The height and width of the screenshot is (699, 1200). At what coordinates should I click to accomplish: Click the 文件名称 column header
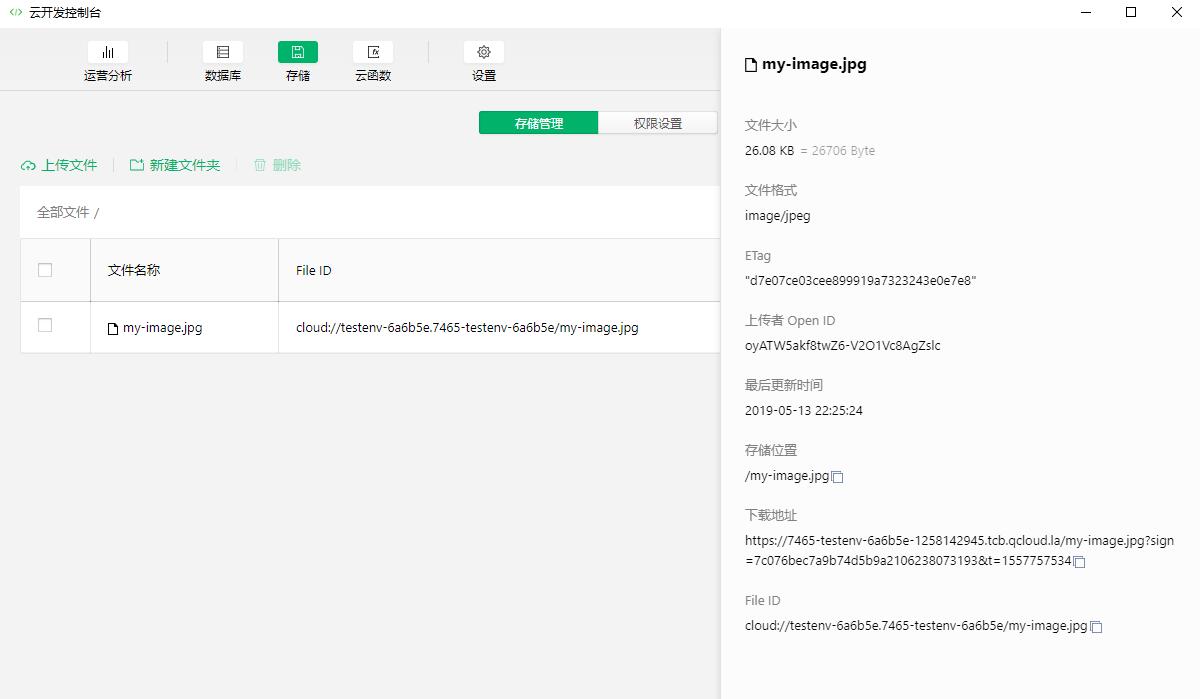click(x=134, y=270)
